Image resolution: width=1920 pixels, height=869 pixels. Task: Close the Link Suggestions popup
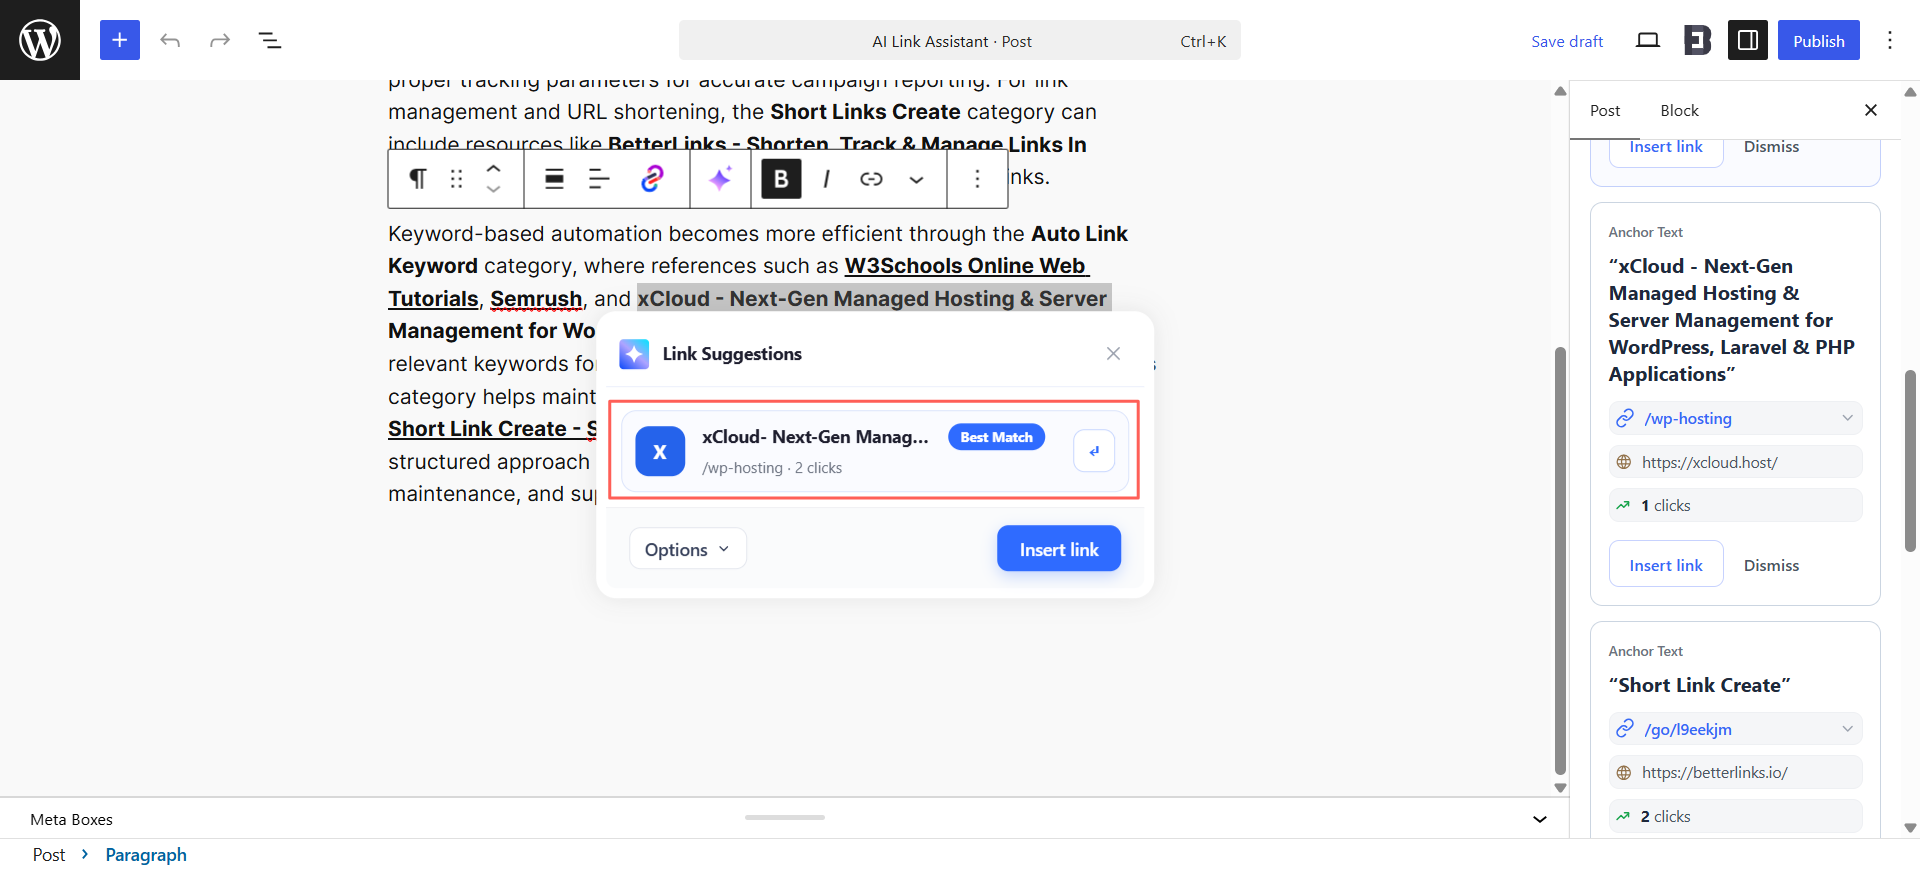pos(1113,354)
